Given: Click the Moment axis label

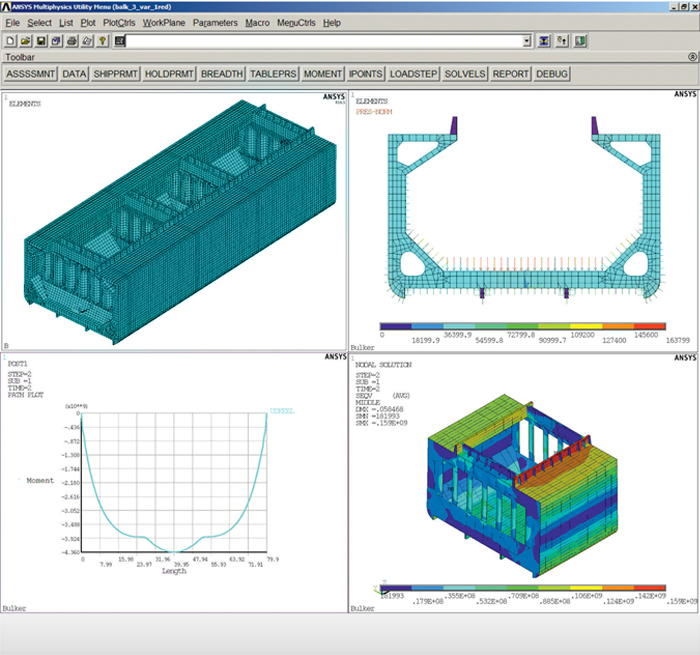Looking at the screenshot, I should click(40, 480).
